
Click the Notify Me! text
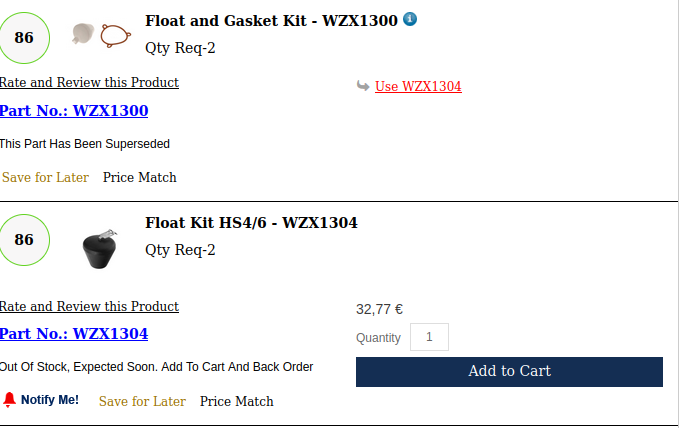(x=50, y=400)
